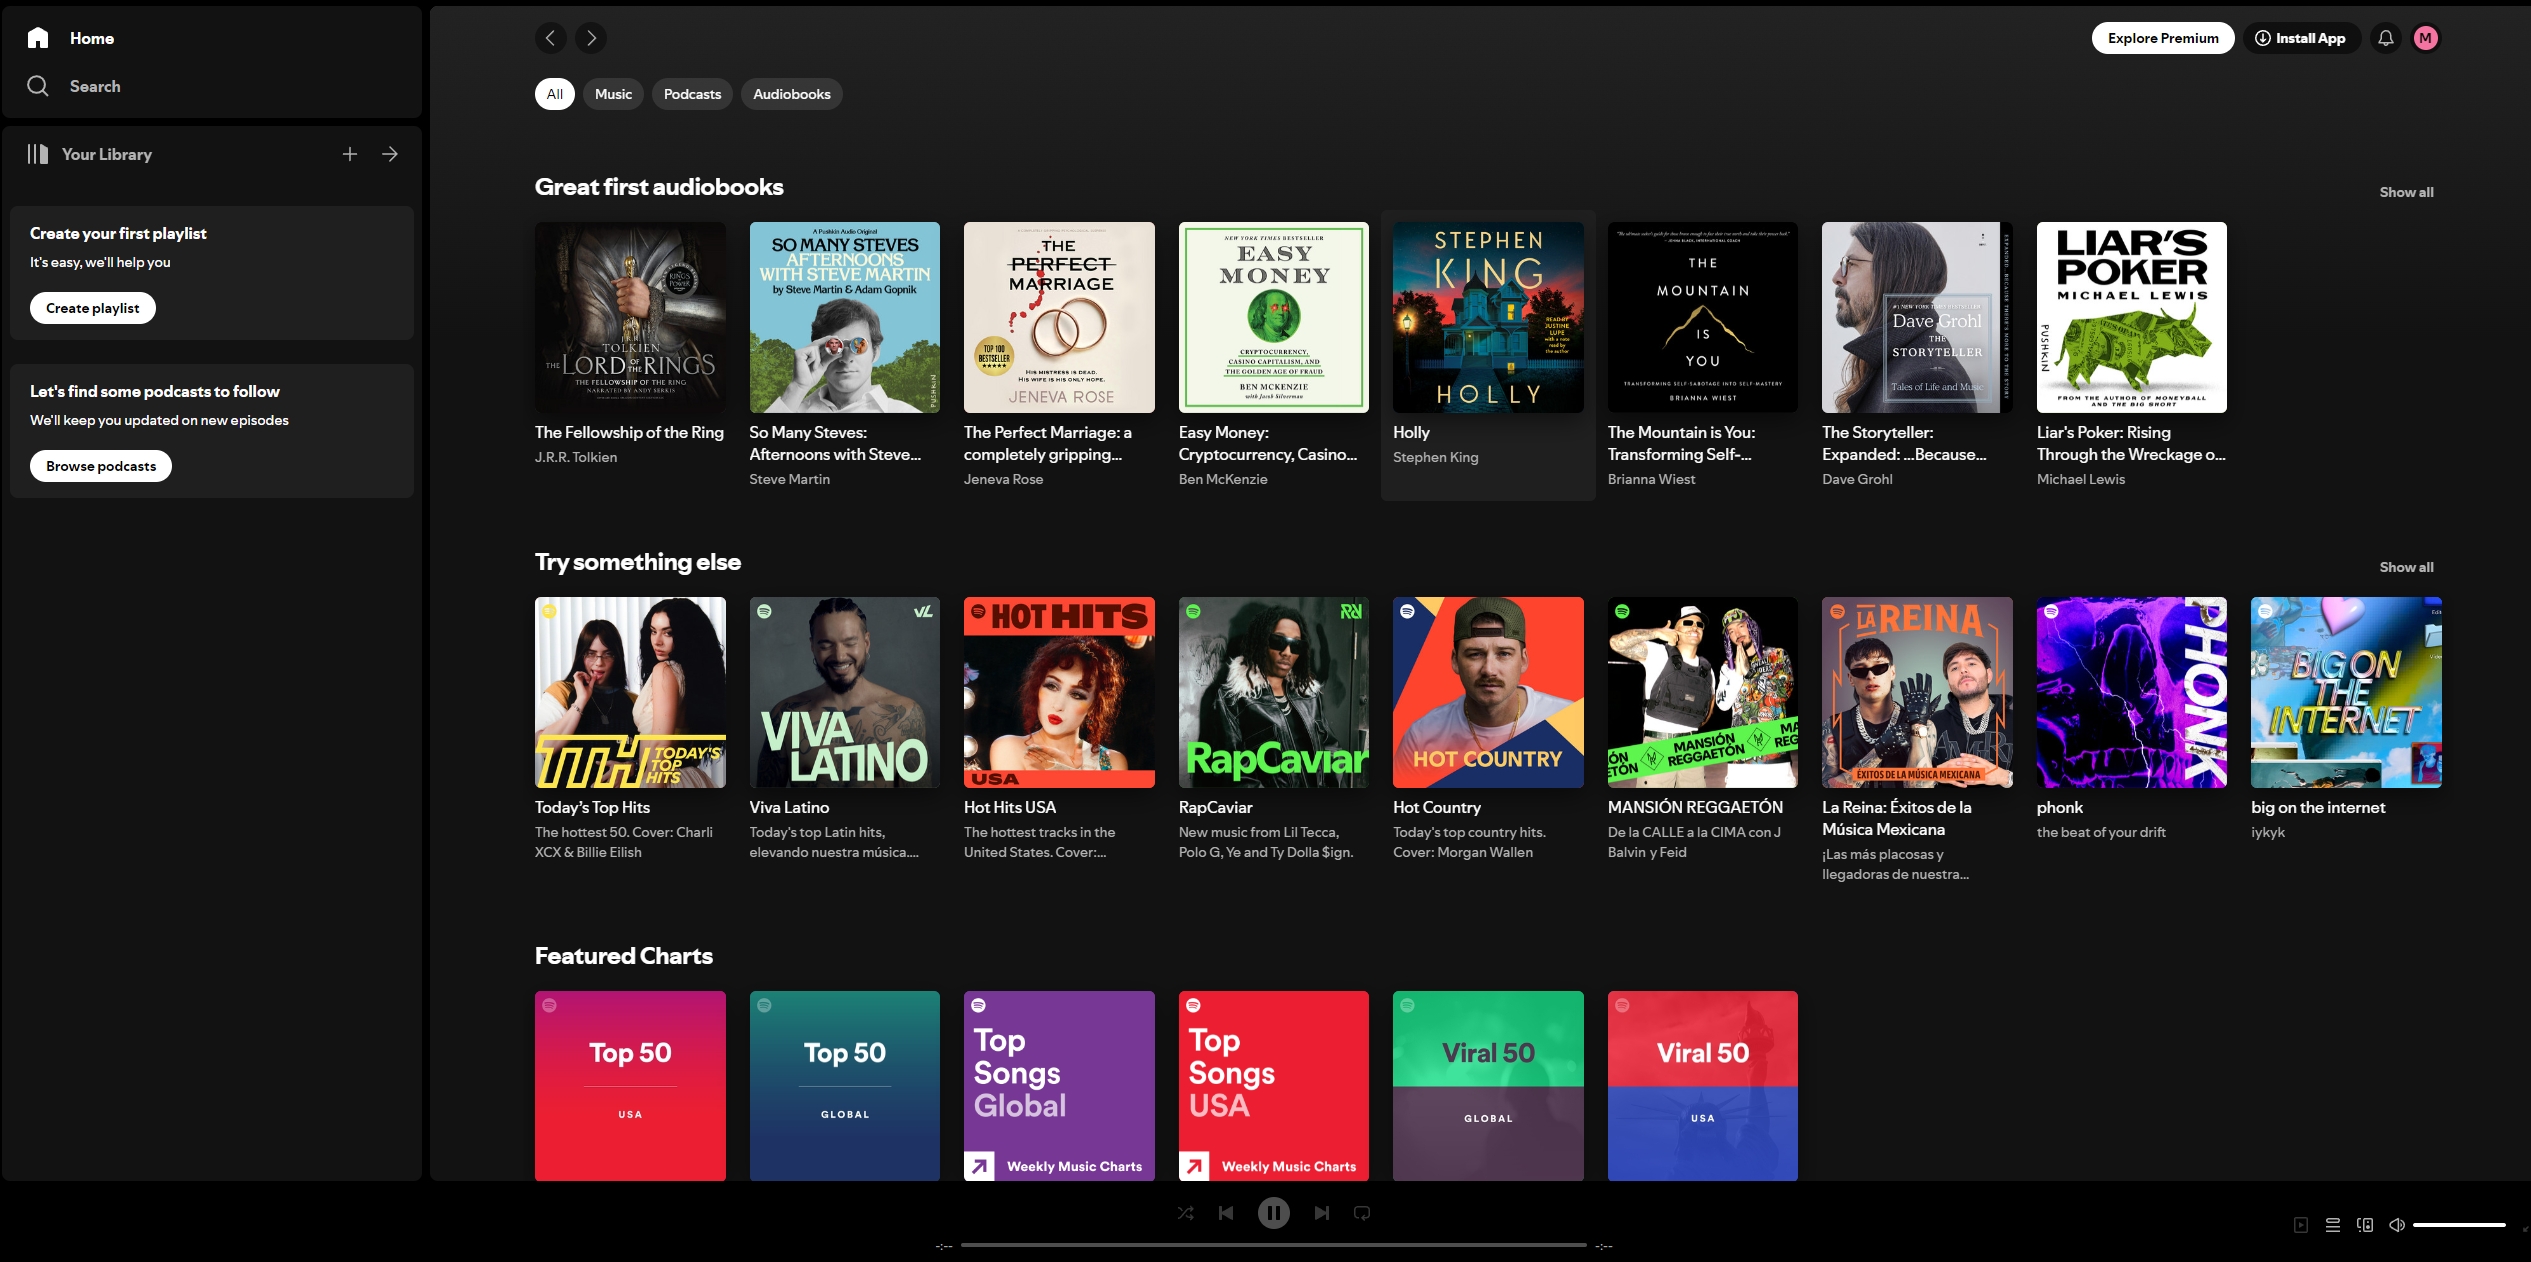Click author name Stephen King
Image resolution: width=2531 pixels, height=1262 pixels.
click(x=1435, y=457)
